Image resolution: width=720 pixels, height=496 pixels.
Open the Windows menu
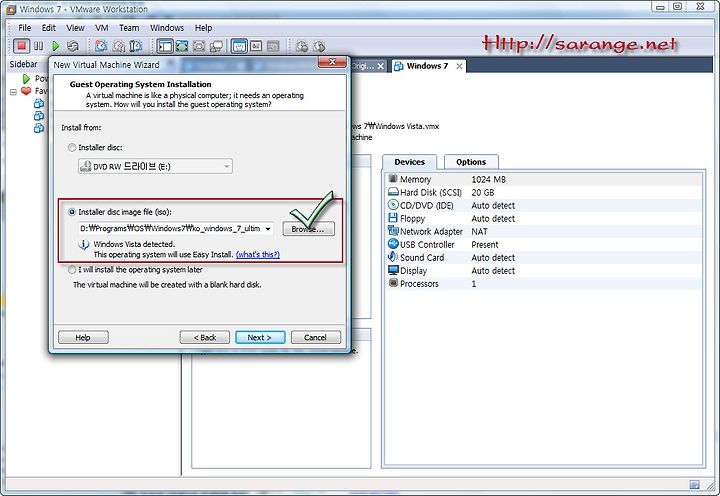click(x=167, y=28)
